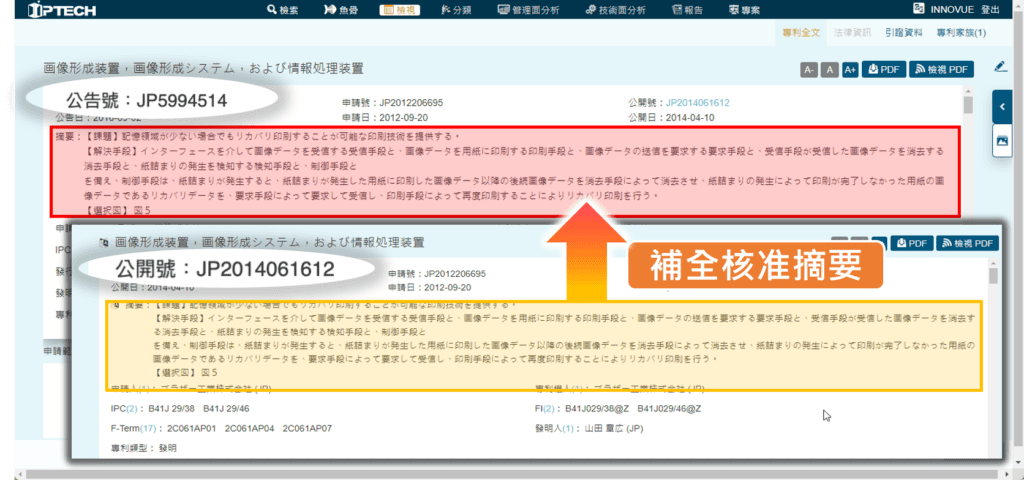
Task: Collapse the right sidebar chevron arrow
Action: click(x=1002, y=105)
